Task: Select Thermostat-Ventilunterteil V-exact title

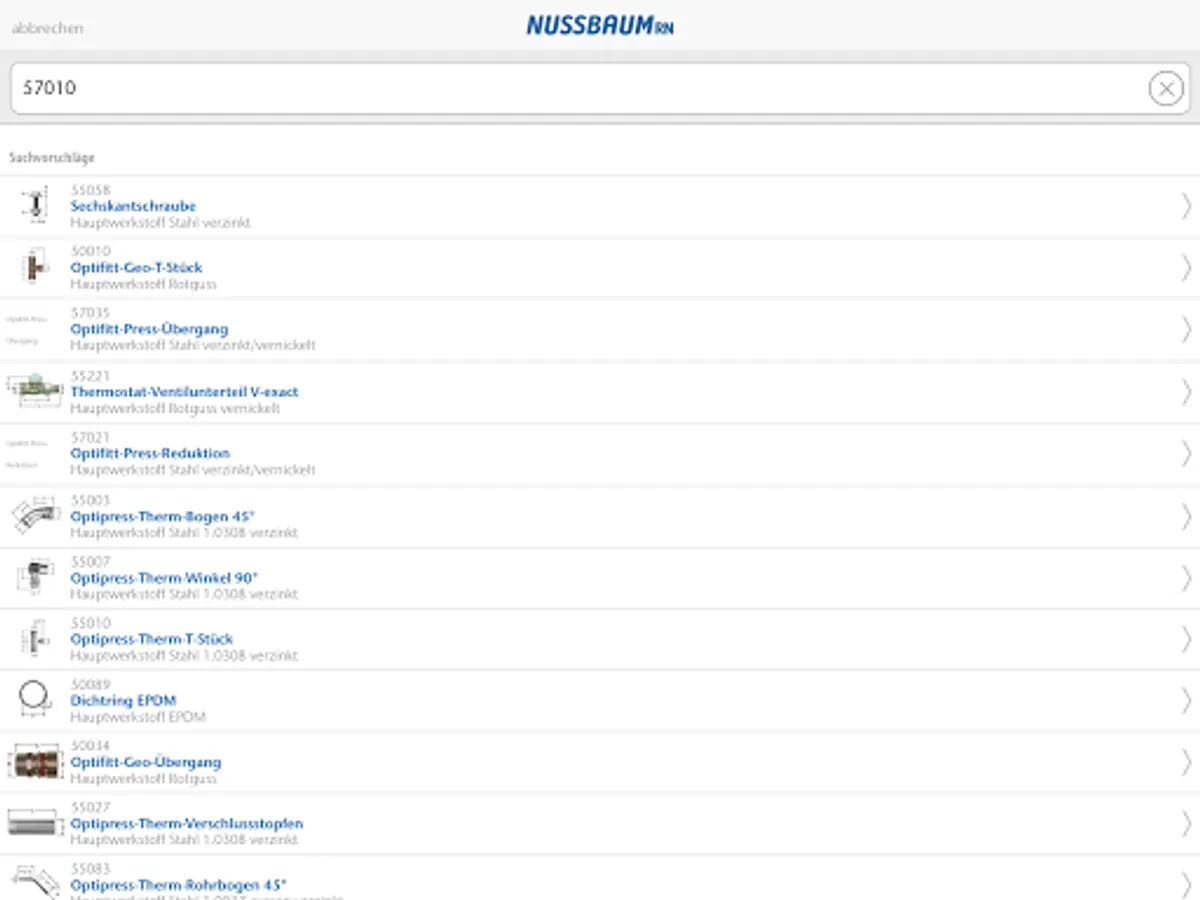Action: tap(184, 391)
